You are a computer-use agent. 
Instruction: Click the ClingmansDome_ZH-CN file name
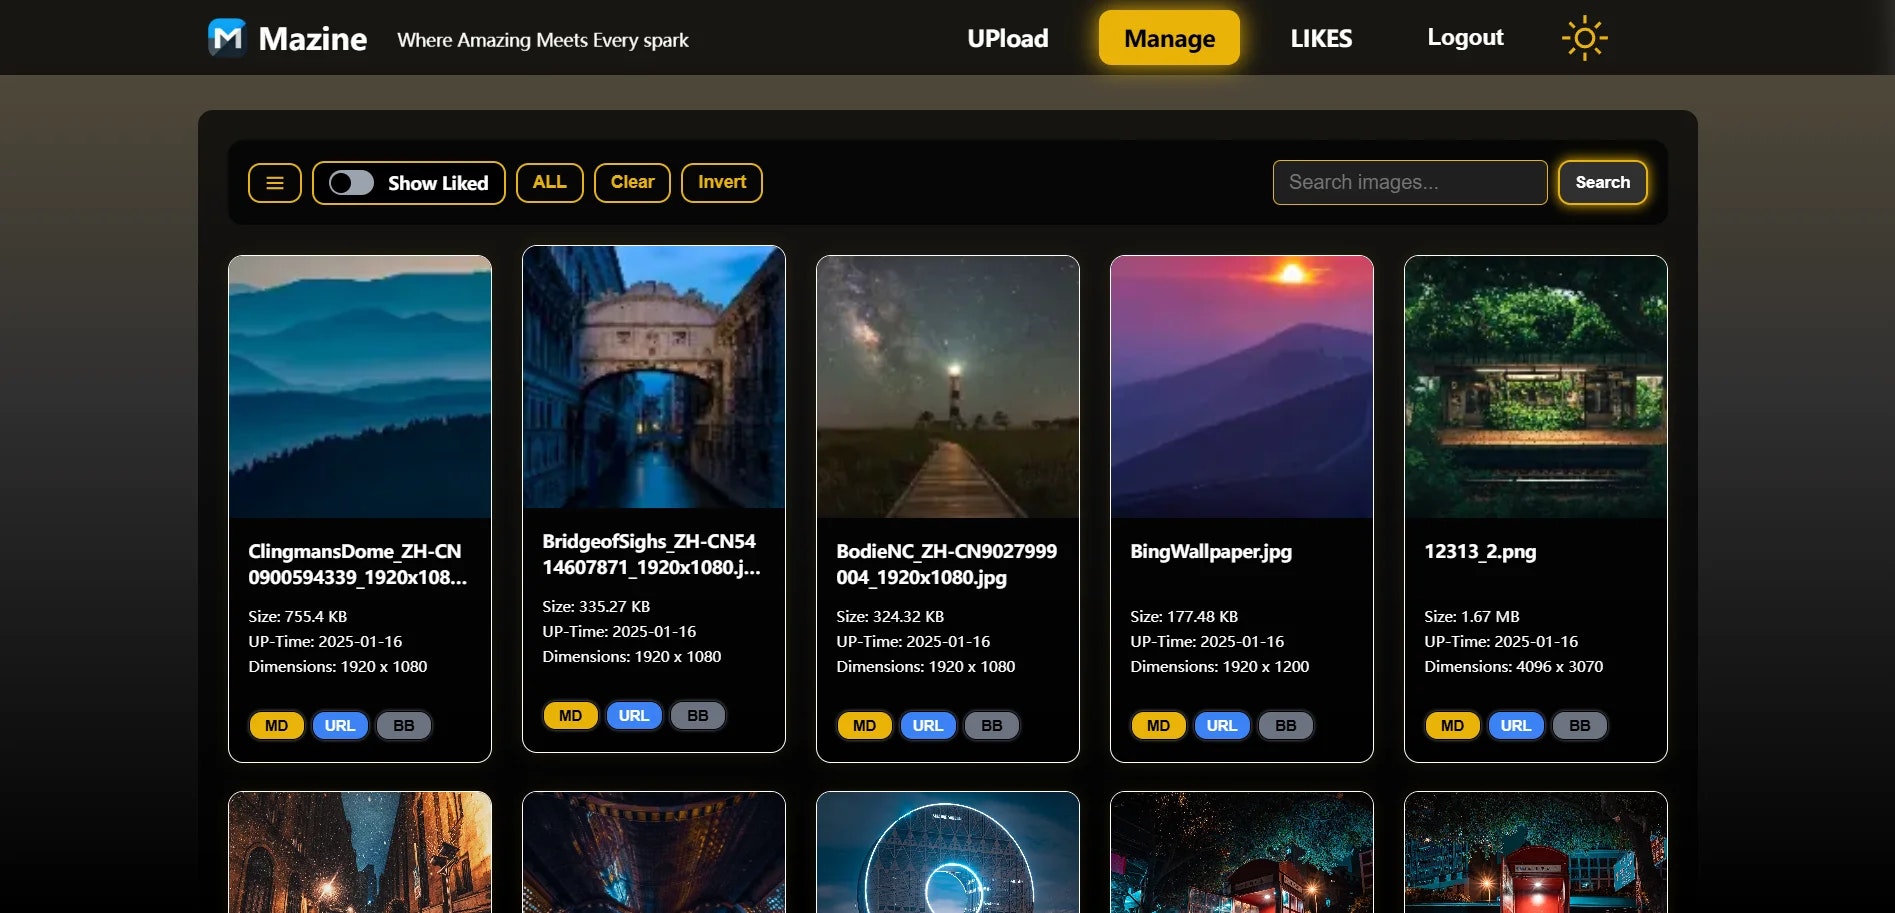(357, 564)
